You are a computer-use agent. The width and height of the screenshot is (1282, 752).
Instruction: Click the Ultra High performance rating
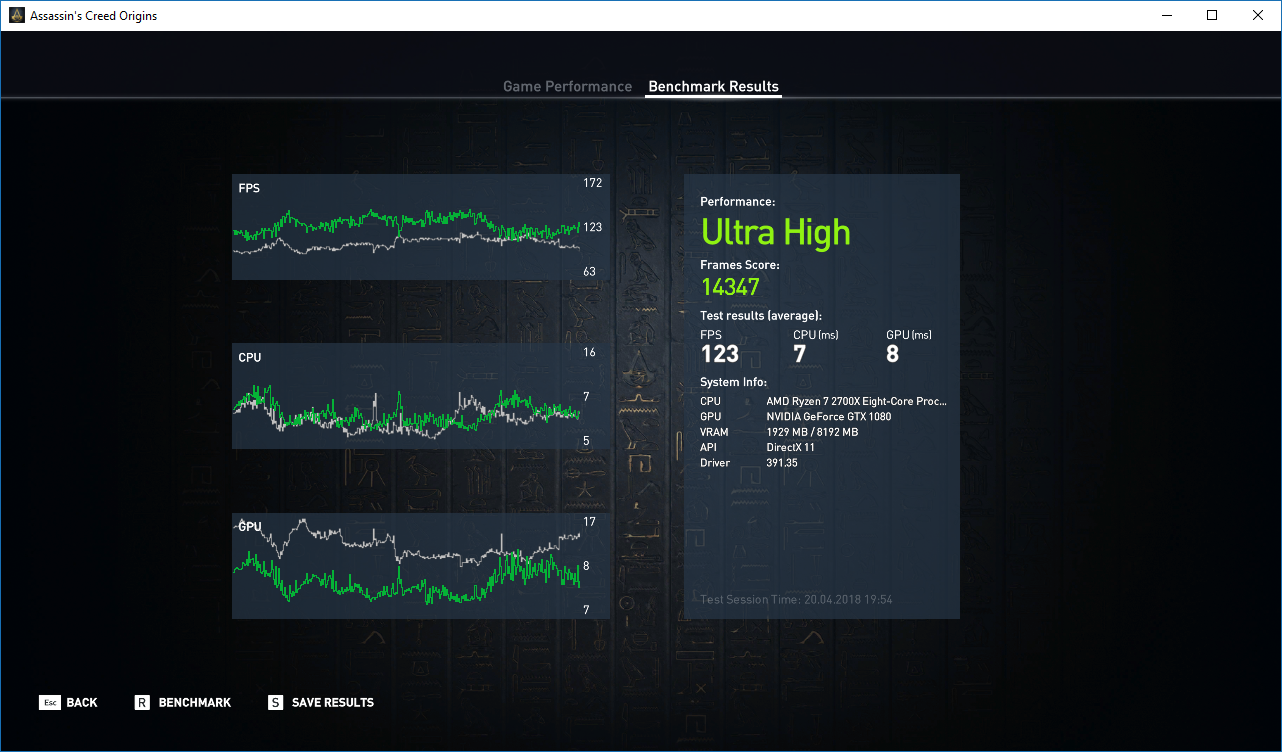pos(776,233)
